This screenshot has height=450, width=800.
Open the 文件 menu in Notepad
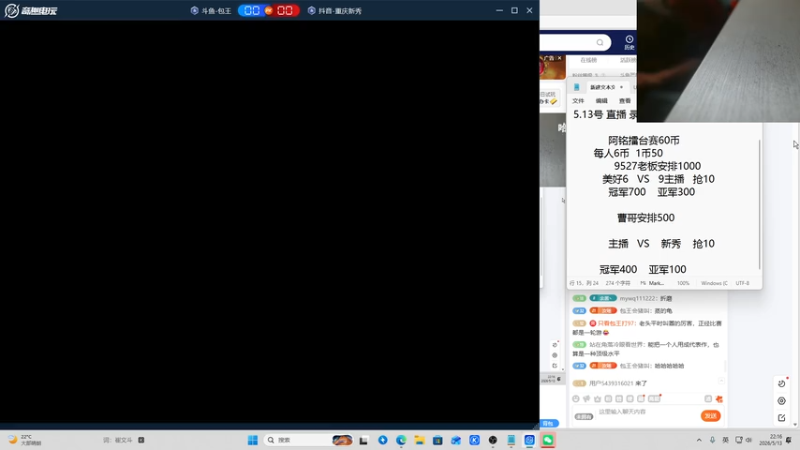[x=578, y=101]
